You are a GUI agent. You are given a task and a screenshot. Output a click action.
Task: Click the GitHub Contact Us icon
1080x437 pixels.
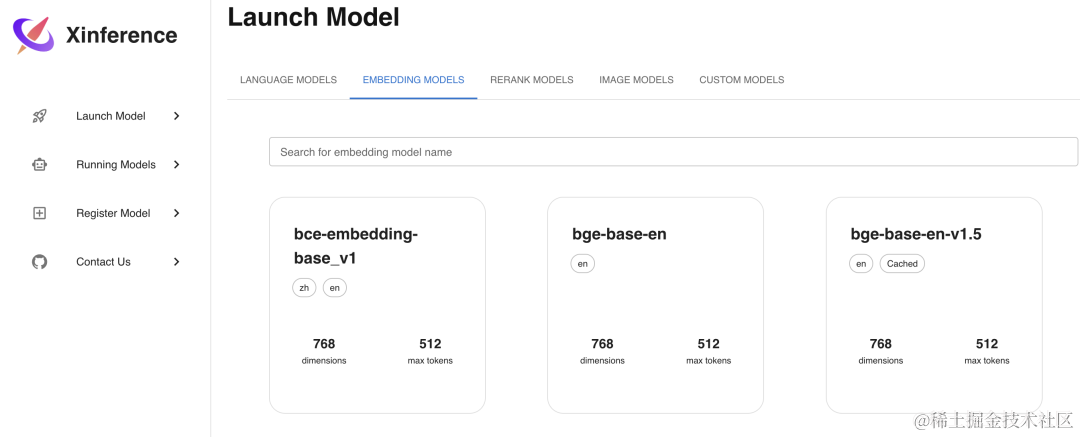pos(40,262)
